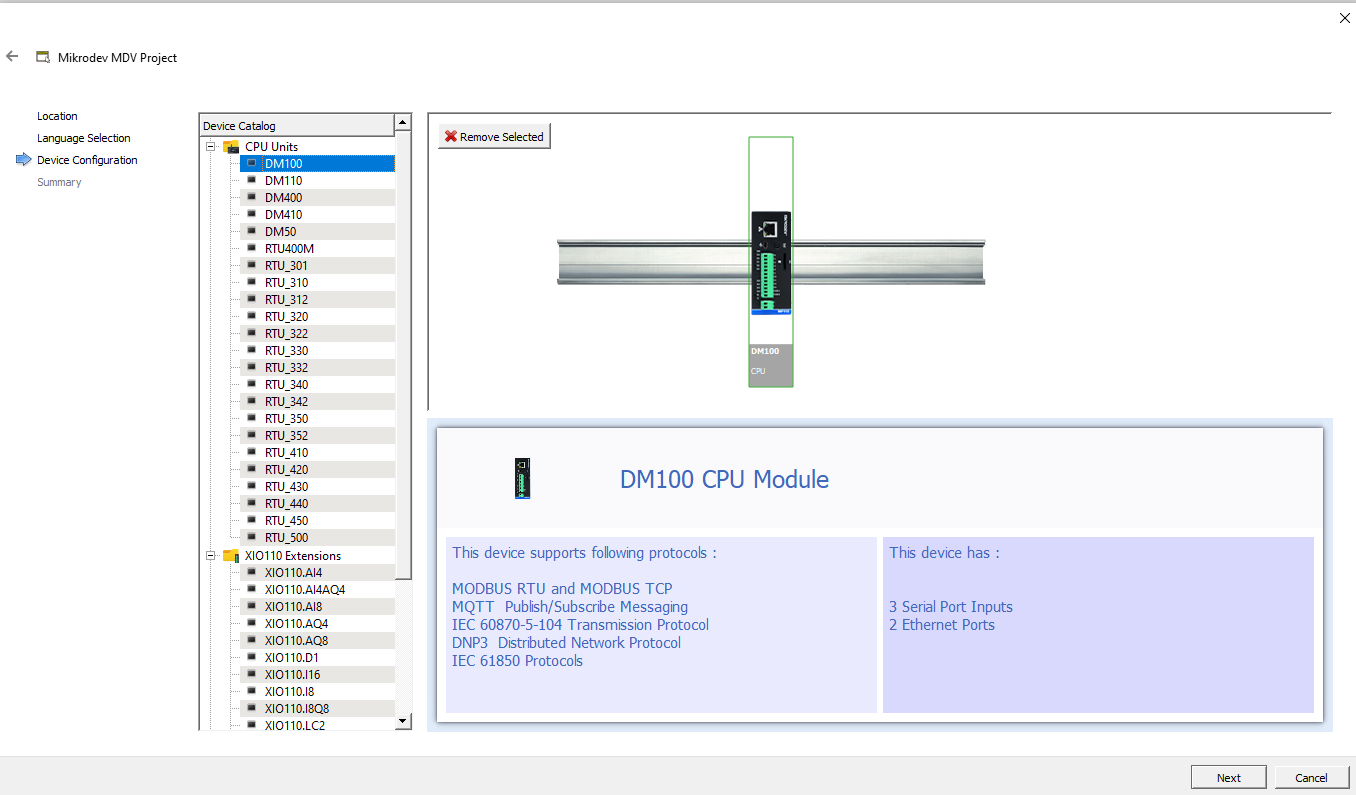The height and width of the screenshot is (795, 1356).
Task: Click the DM110 device icon
Action: [252, 180]
